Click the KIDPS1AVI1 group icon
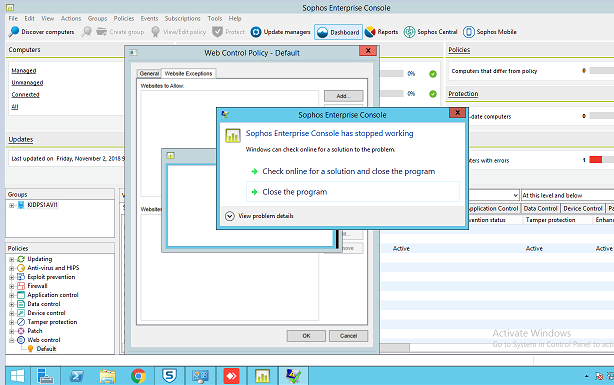 (21, 205)
